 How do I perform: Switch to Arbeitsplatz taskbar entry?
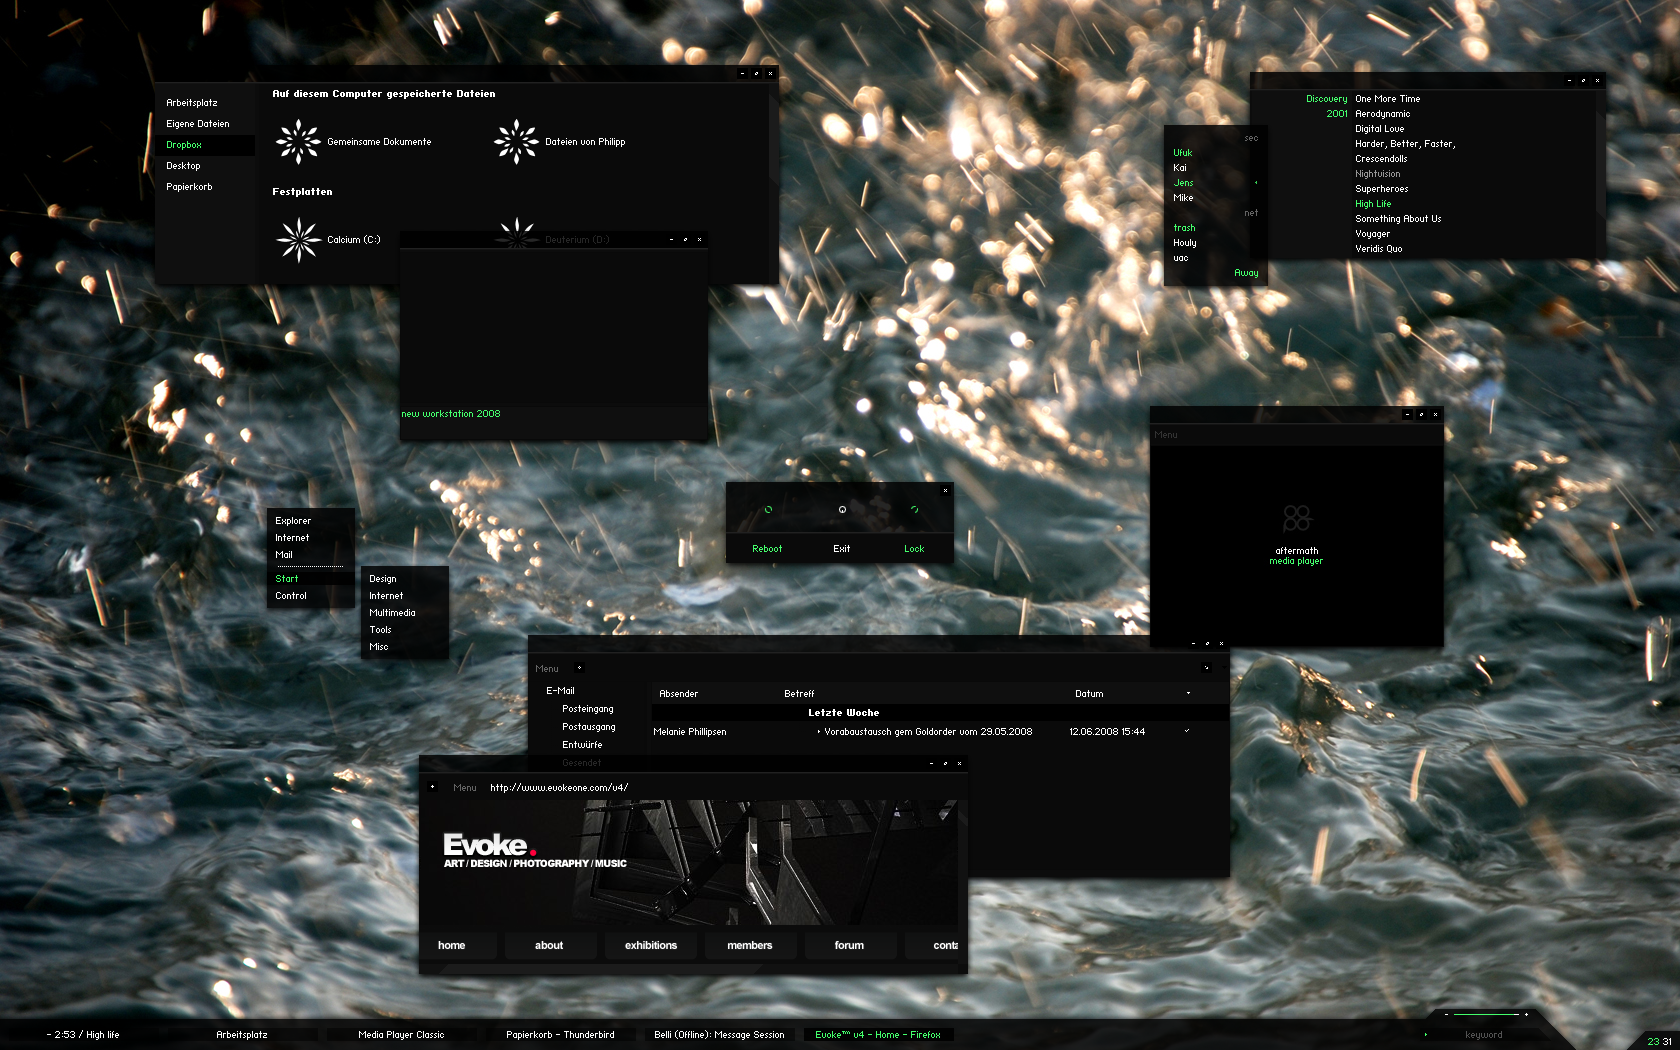coord(242,1035)
